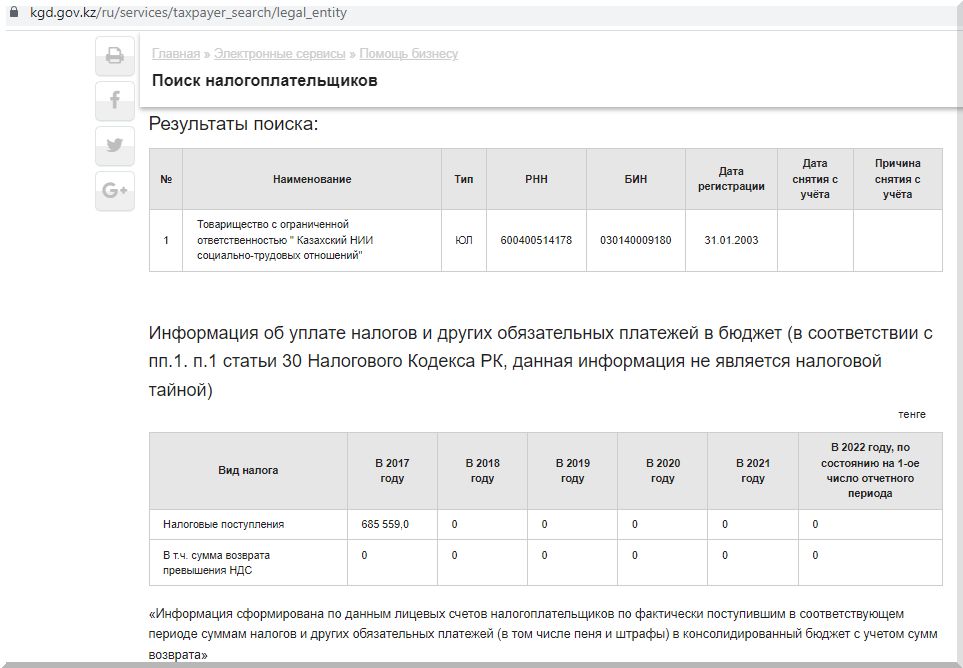Select the 685 559,0 value
Viewport: 963px width, 668px height.
click(x=385, y=524)
